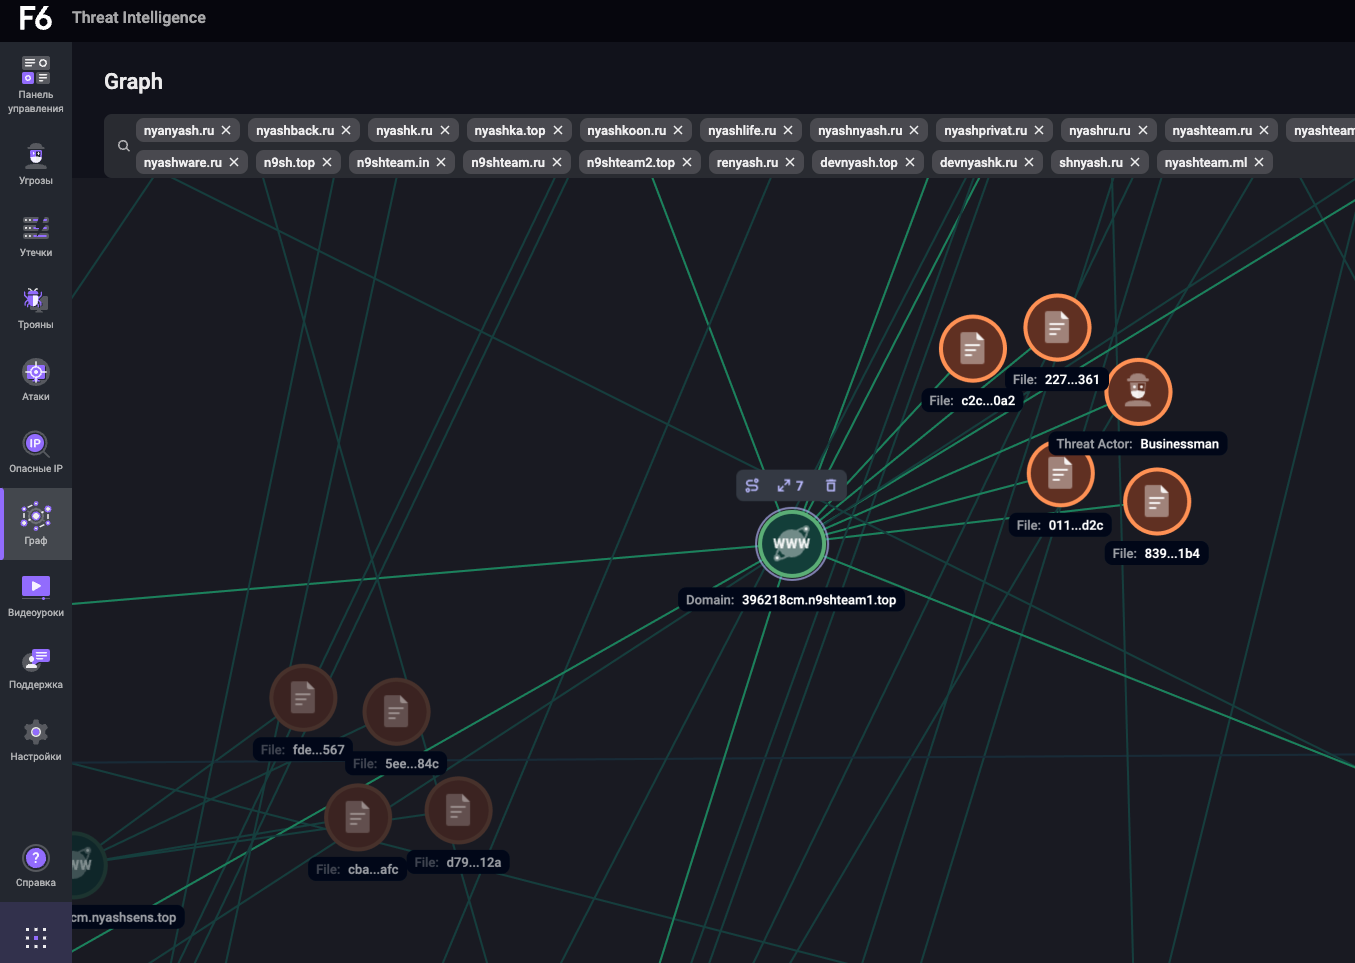This screenshot has width=1355, height=963.
Task: Open the Поддержка support section
Action: [36, 668]
